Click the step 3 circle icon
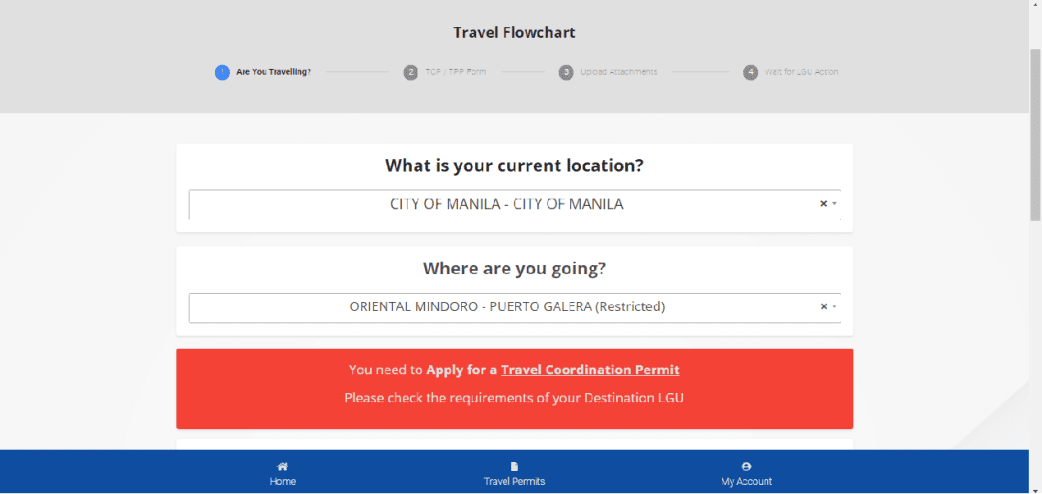This screenshot has height=494, width=1042. [x=566, y=72]
